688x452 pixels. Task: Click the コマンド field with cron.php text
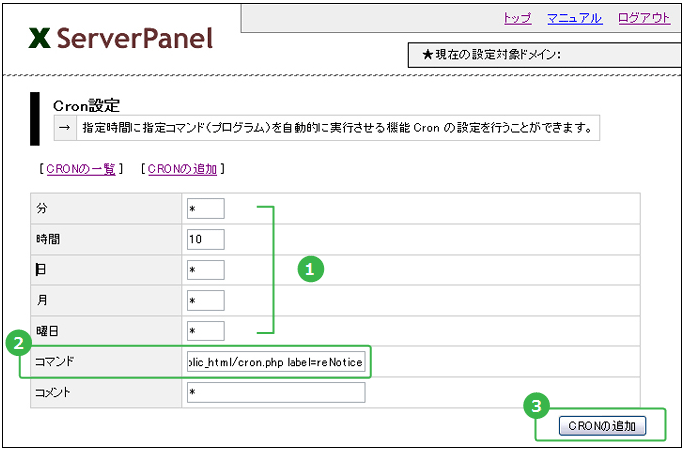[275, 361]
